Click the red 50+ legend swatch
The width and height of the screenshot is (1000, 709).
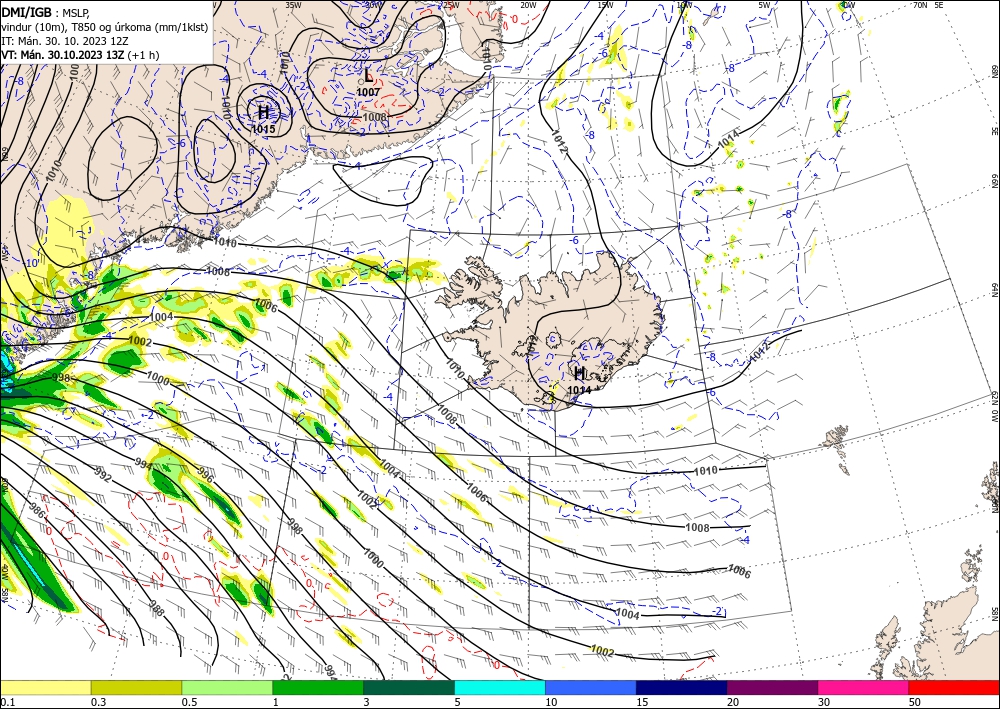point(954,687)
